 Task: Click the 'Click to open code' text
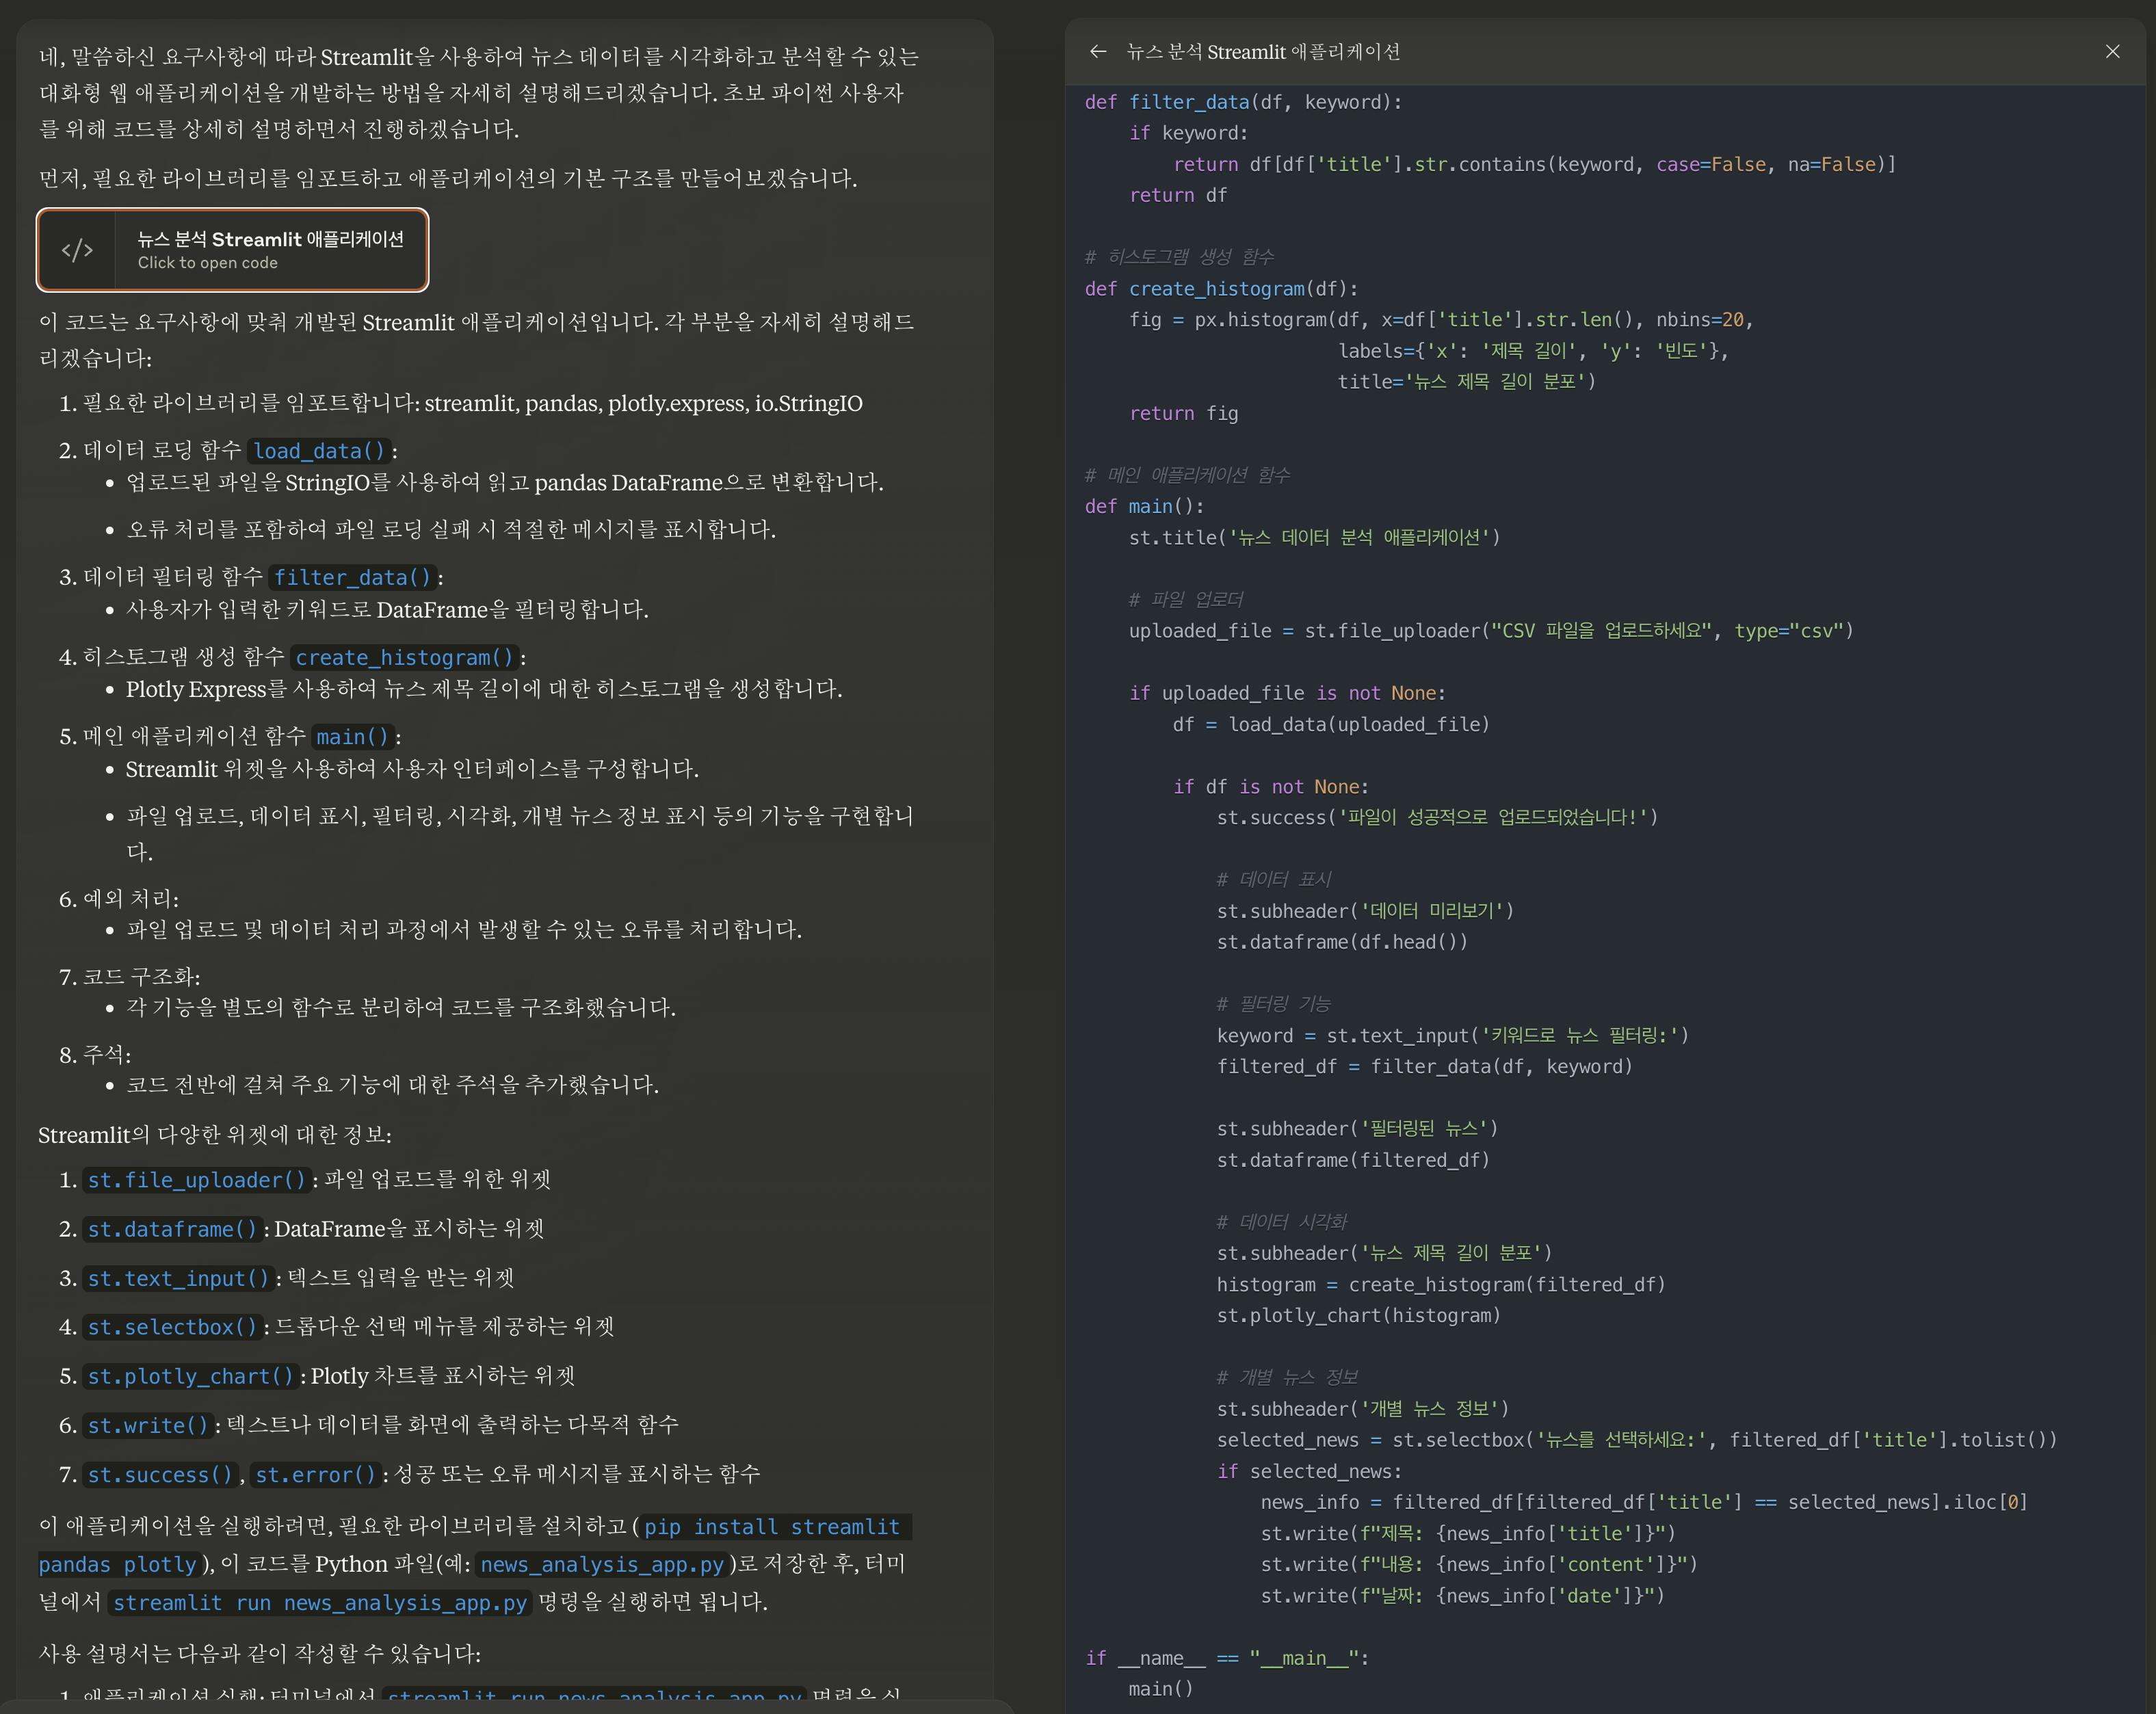[207, 263]
